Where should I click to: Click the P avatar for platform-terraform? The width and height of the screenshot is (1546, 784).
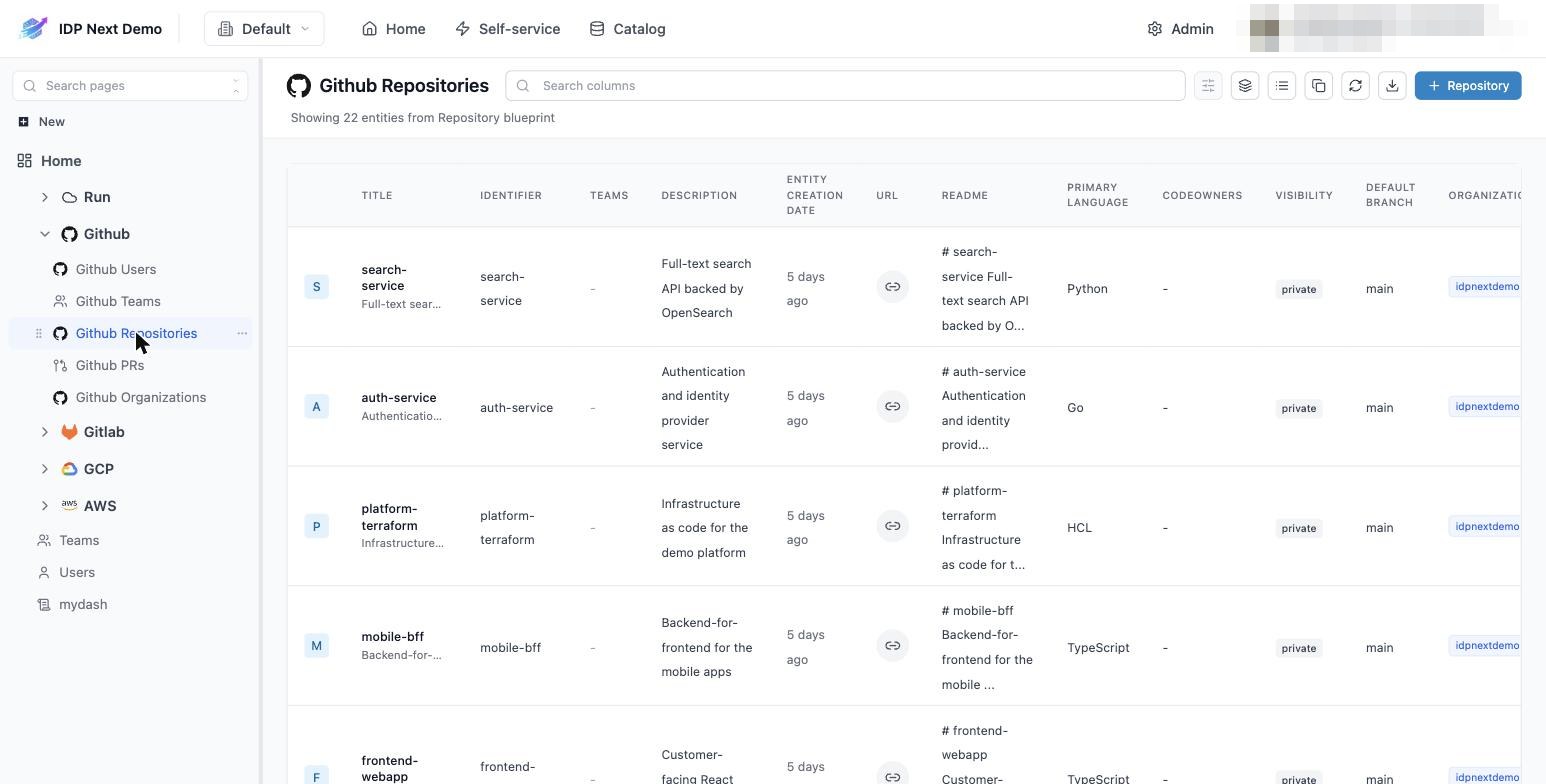[x=316, y=526]
